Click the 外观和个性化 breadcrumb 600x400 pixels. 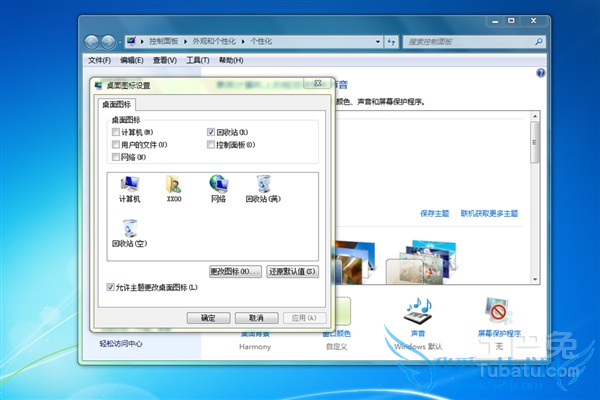tap(214, 41)
